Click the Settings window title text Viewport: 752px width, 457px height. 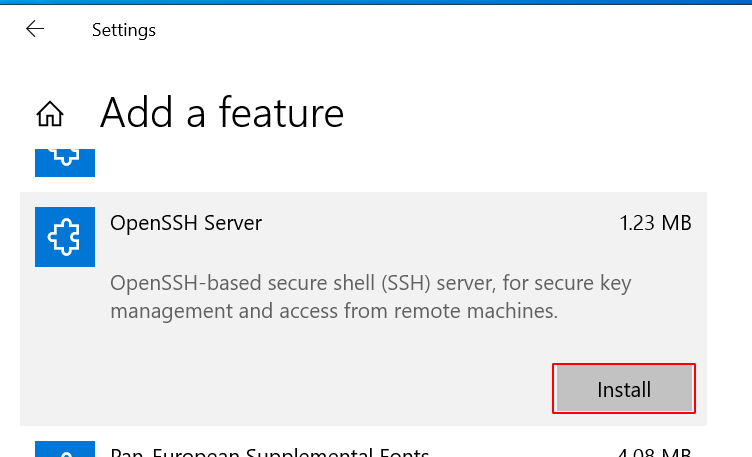(124, 30)
